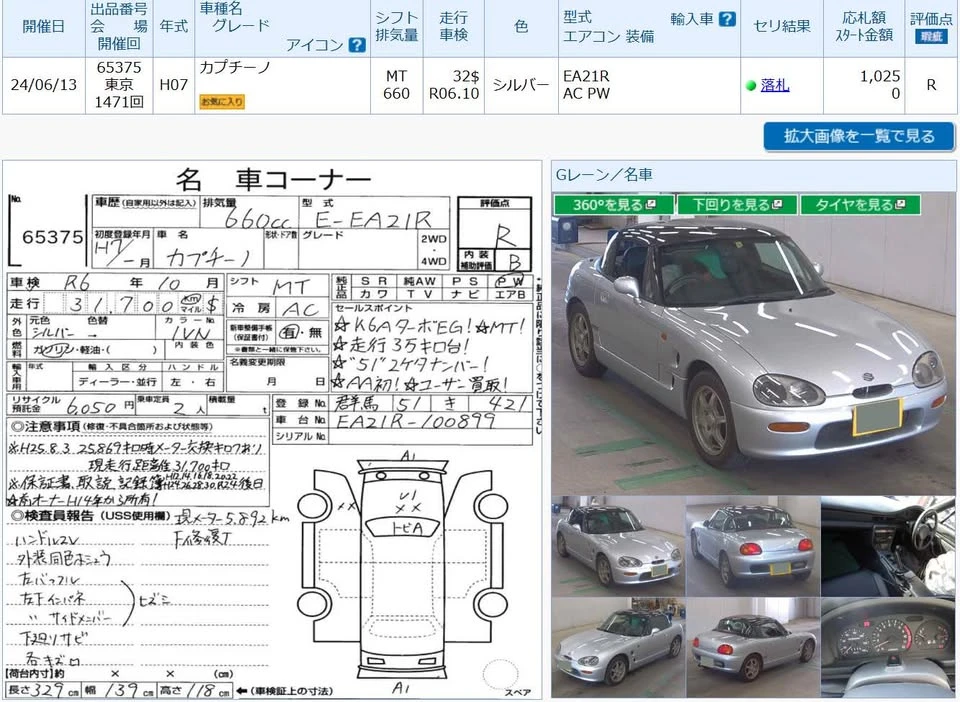The image size is (960, 702).
Task: Click the auction sheet image 名車コーナー
Action: (272, 430)
